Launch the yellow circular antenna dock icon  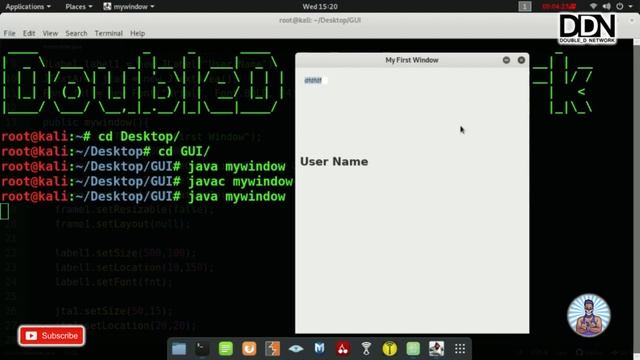coord(390,349)
